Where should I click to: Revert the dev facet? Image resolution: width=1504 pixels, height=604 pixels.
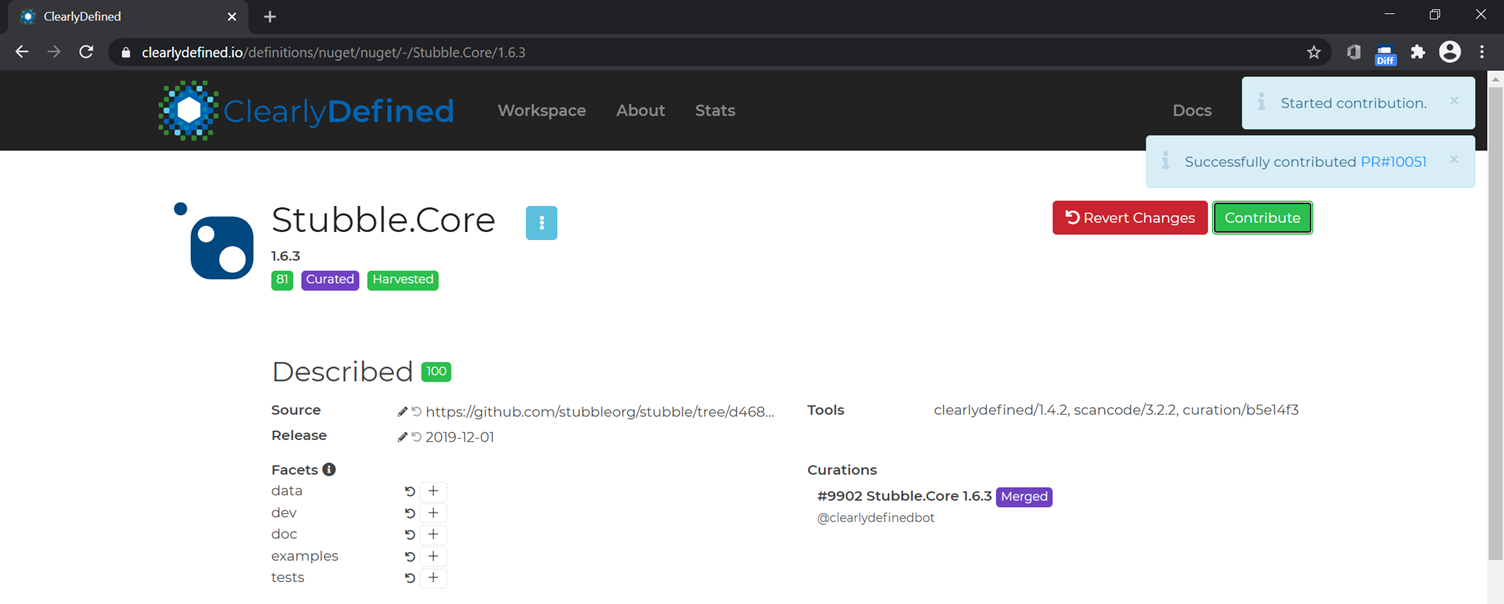pyautogui.click(x=410, y=513)
